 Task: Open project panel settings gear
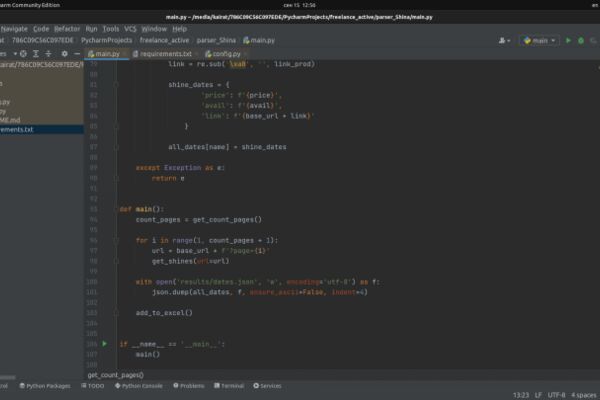point(64,54)
